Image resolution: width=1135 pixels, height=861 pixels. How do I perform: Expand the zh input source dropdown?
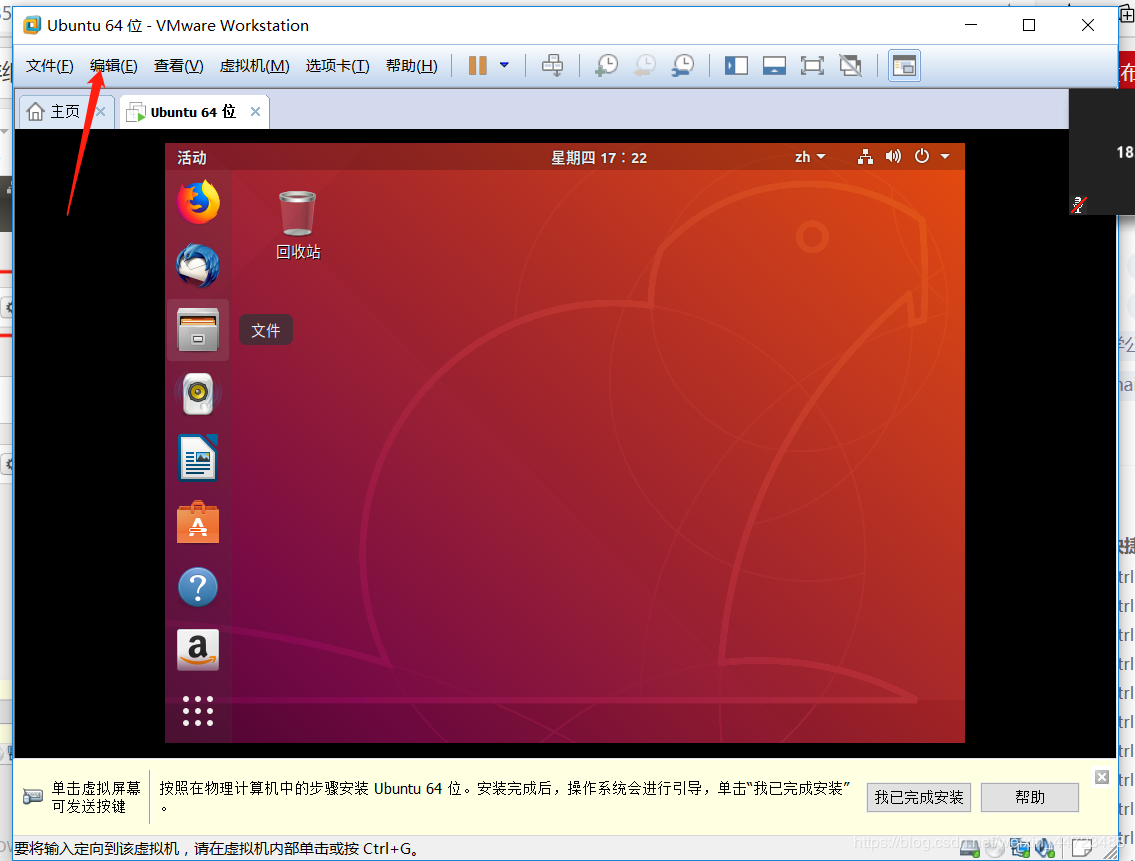pyautogui.click(x=810, y=157)
